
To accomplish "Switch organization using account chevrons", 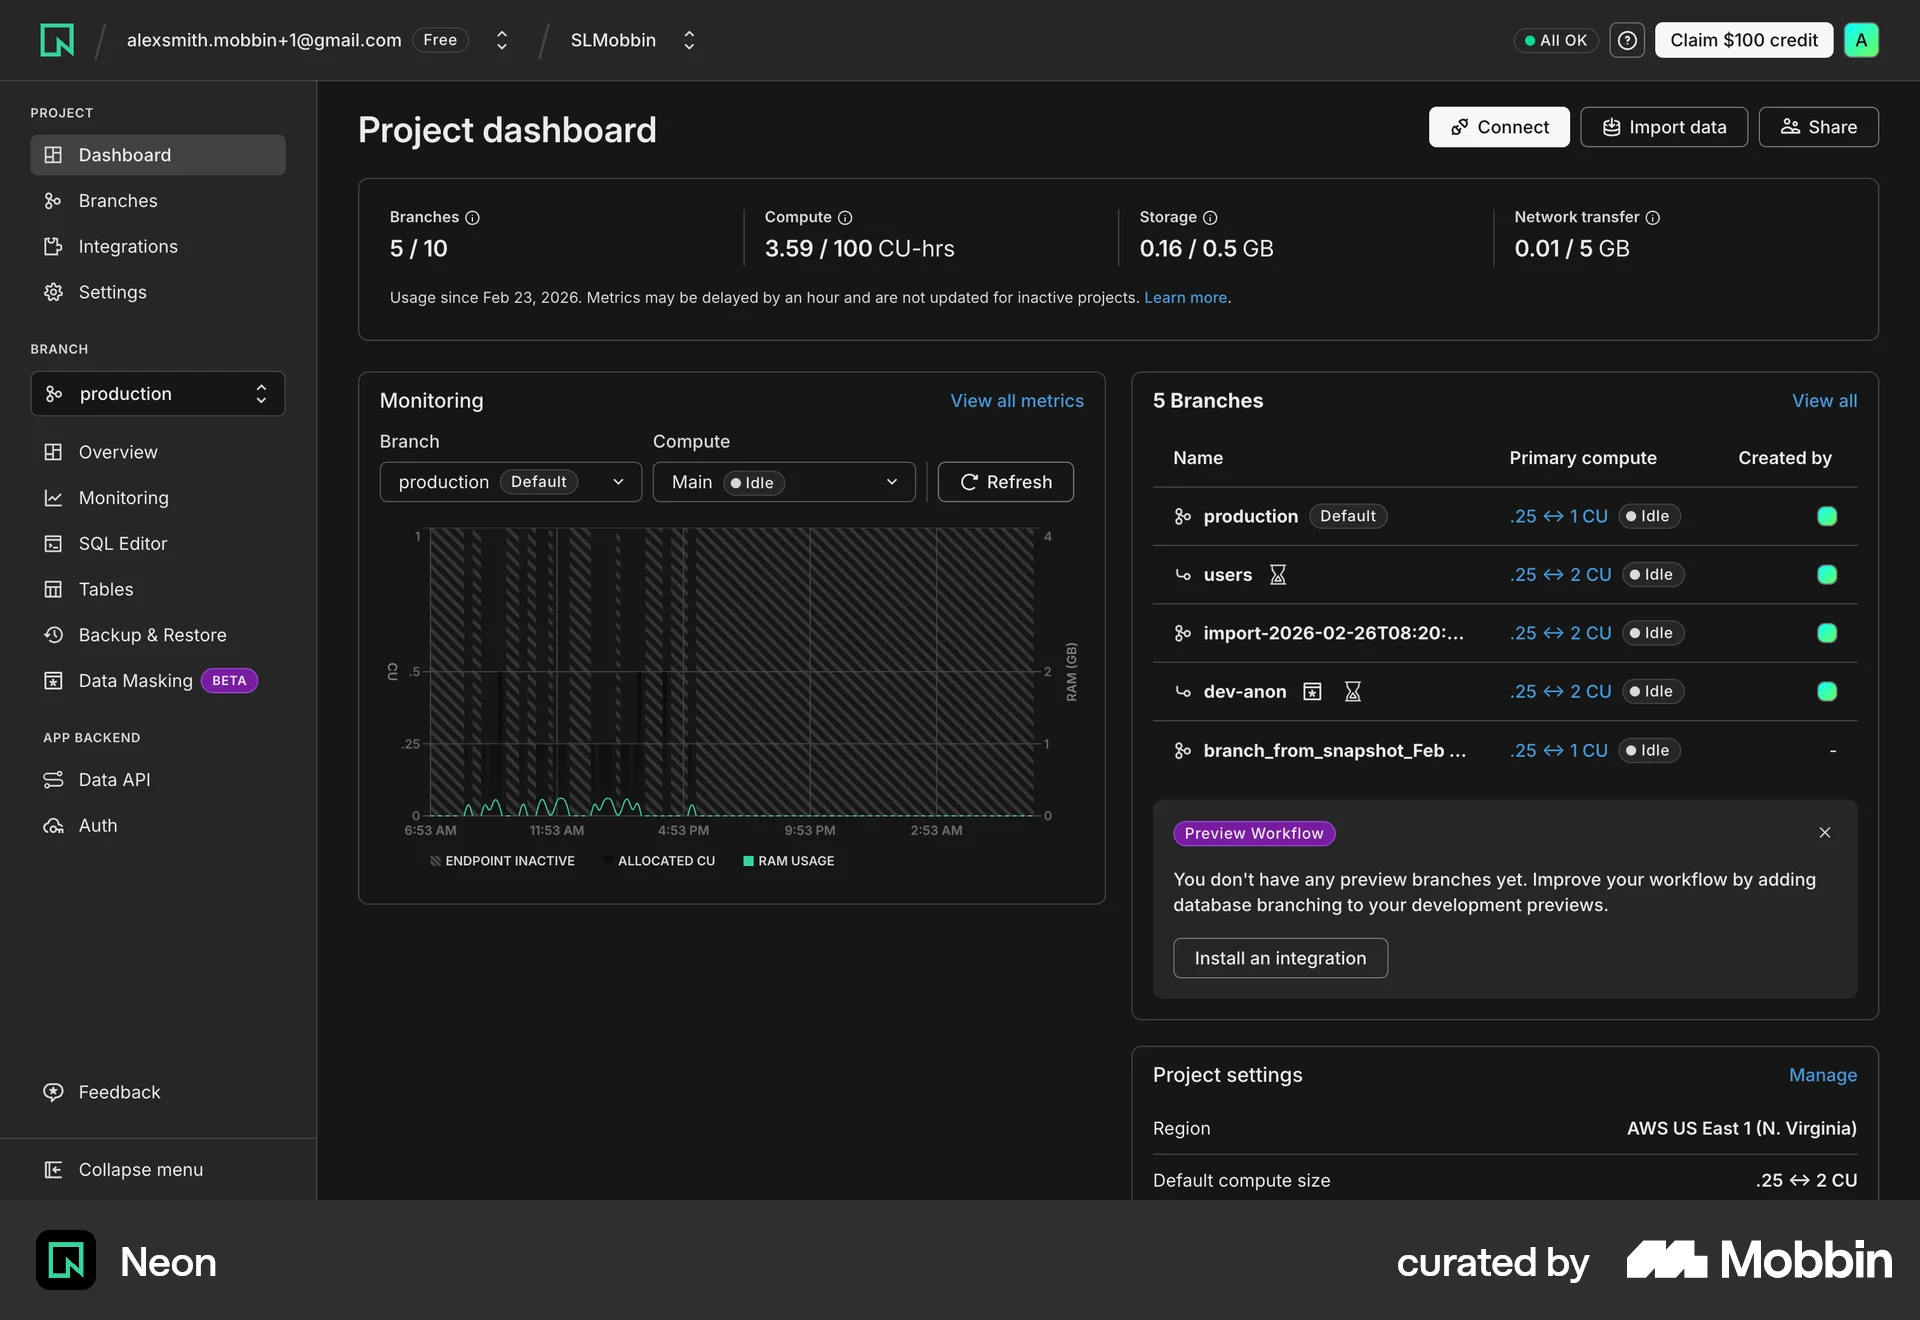I will 502,40.
